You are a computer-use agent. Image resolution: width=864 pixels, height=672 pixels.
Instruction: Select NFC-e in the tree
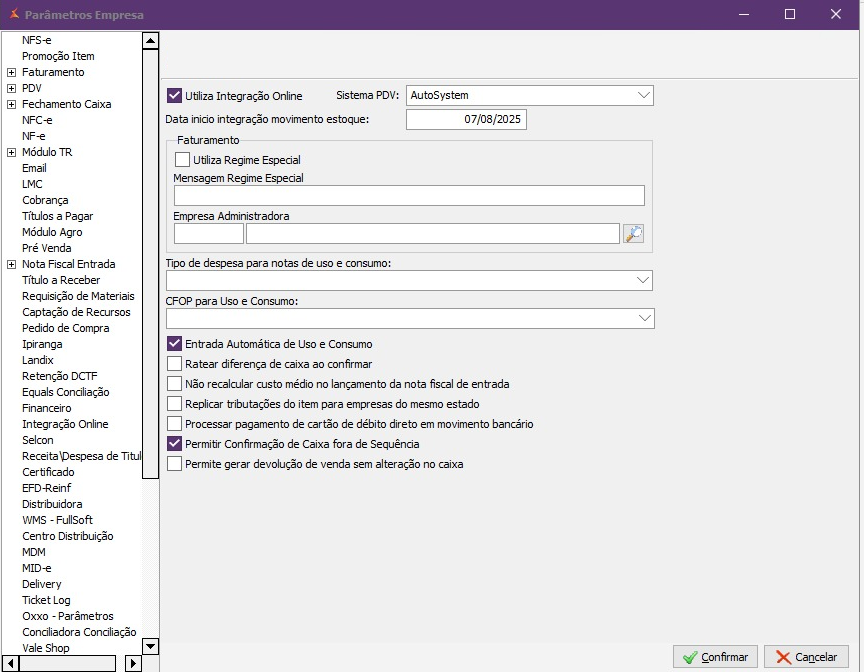click(x=37, y=120)
